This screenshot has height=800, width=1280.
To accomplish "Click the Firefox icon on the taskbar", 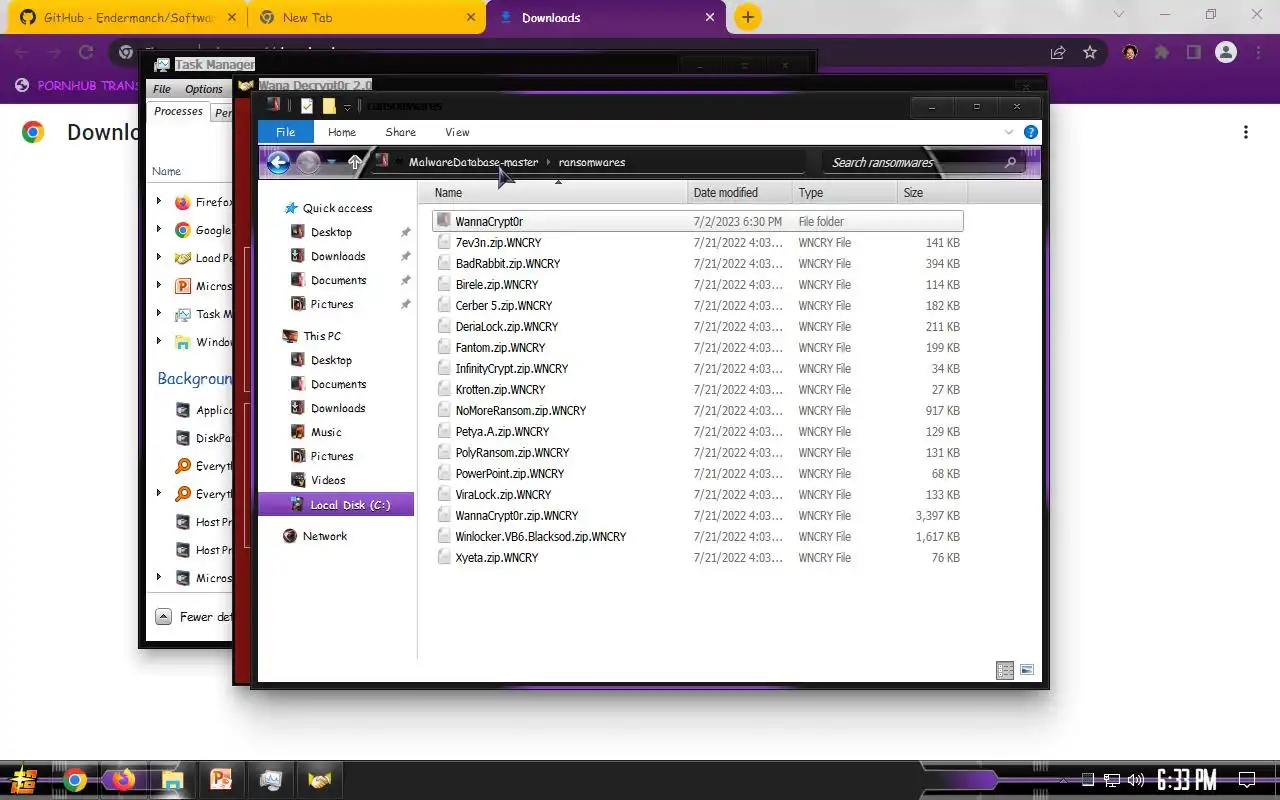I will pos(124,780).
